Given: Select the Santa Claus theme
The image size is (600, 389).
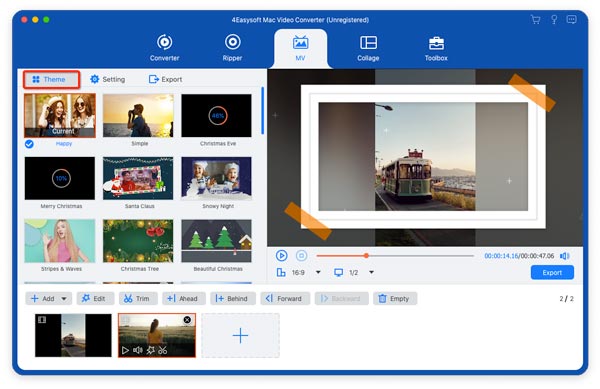Looking at the screenshot, I should [x=138, y=178].
